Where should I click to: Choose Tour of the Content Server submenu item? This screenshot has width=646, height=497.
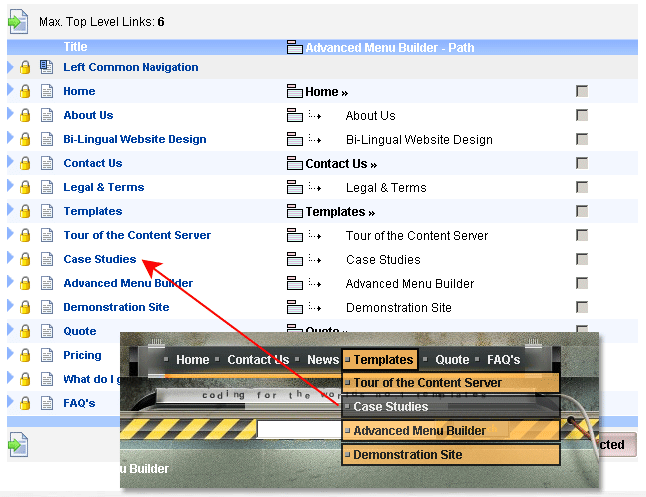(451, 382)
